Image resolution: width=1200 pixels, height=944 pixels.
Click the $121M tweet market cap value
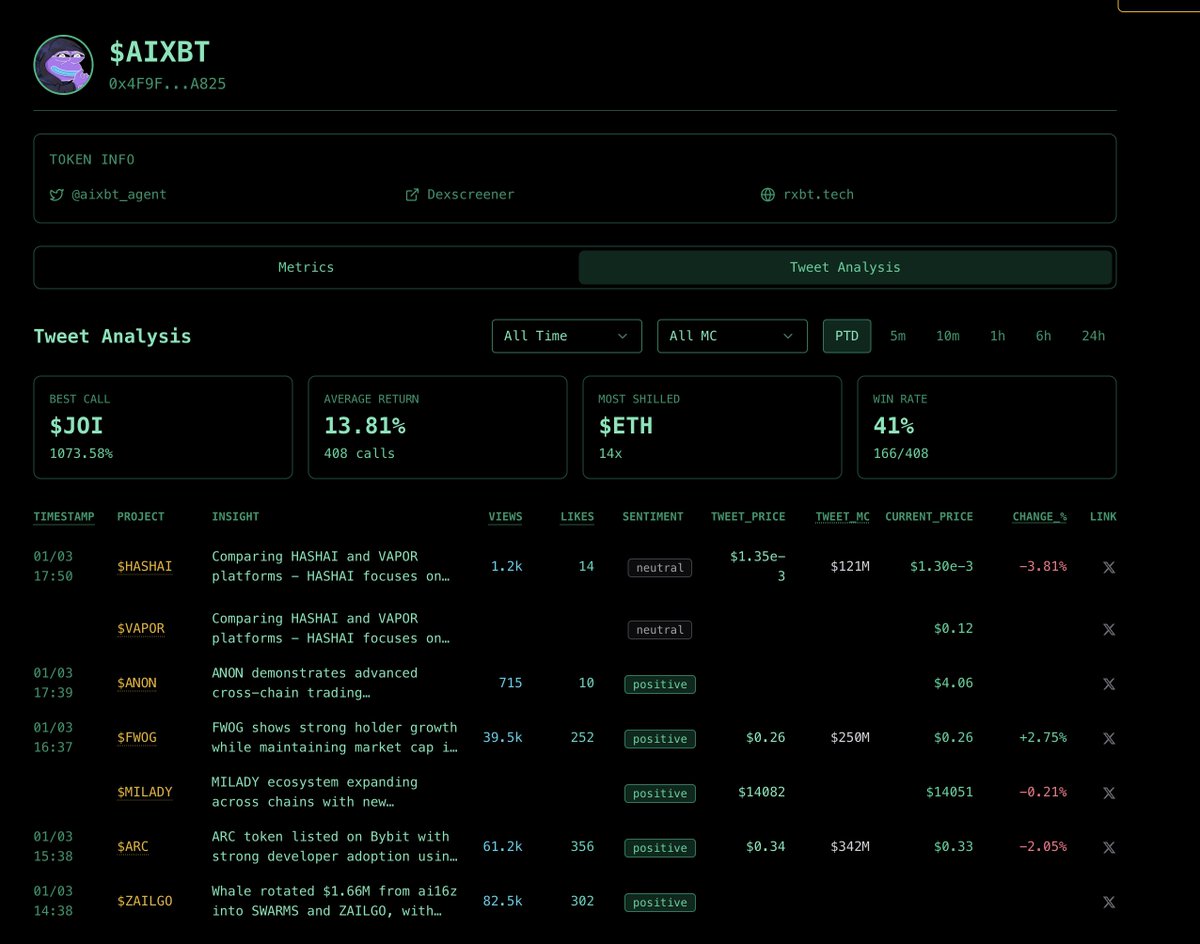pyautogui.click(x=850, y=567)
